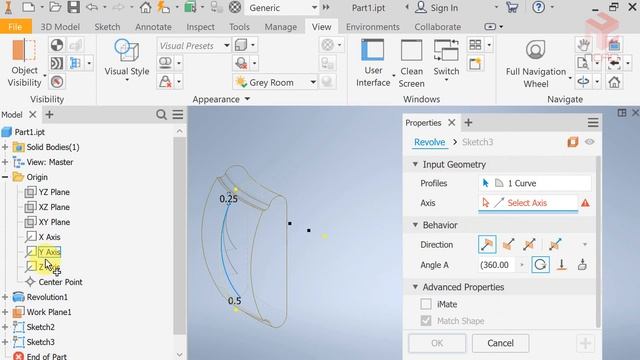This screenshot has height=360, width=640.
Task: Click the Object Visibility icon
Action: point(24,50)
